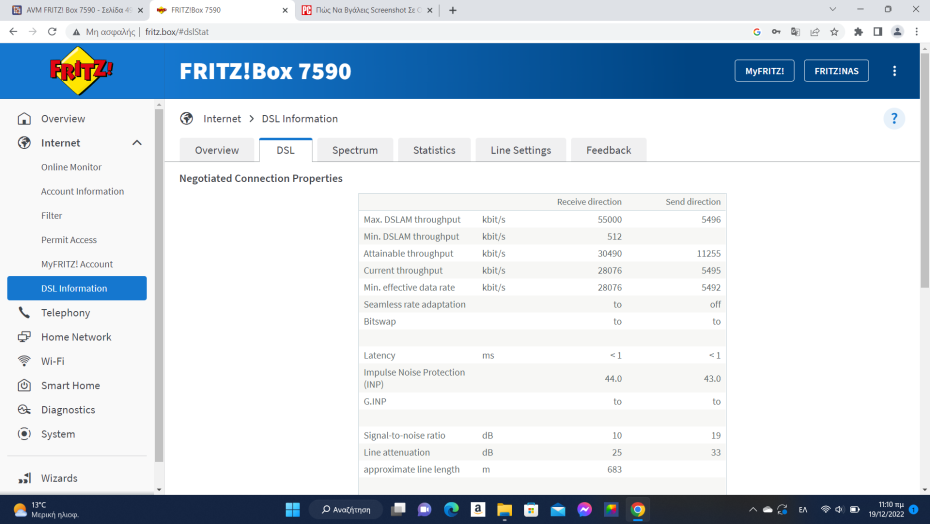Bookmark this page with the star icon
Image resolution: width=930 pixels, height=524 pixels.
[x=835, y=32]
